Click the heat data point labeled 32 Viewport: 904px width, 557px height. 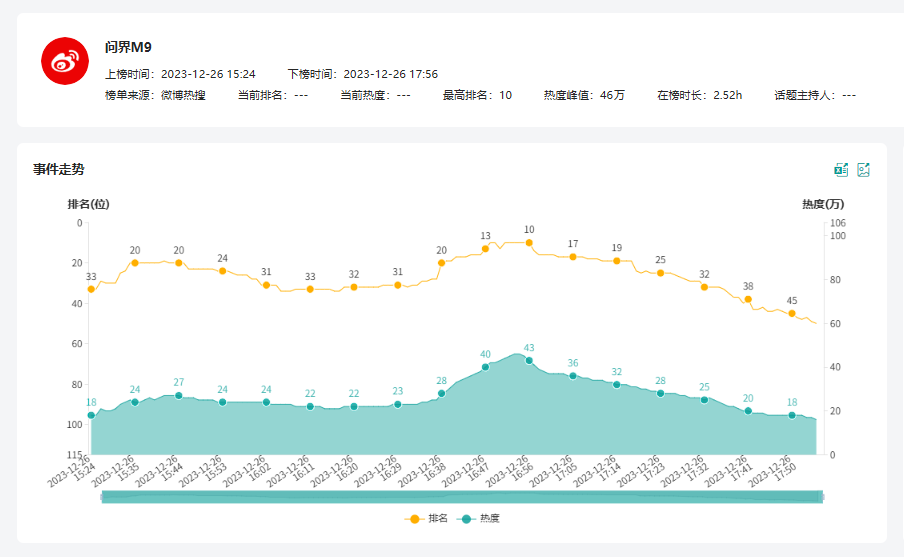coord(616,385)
